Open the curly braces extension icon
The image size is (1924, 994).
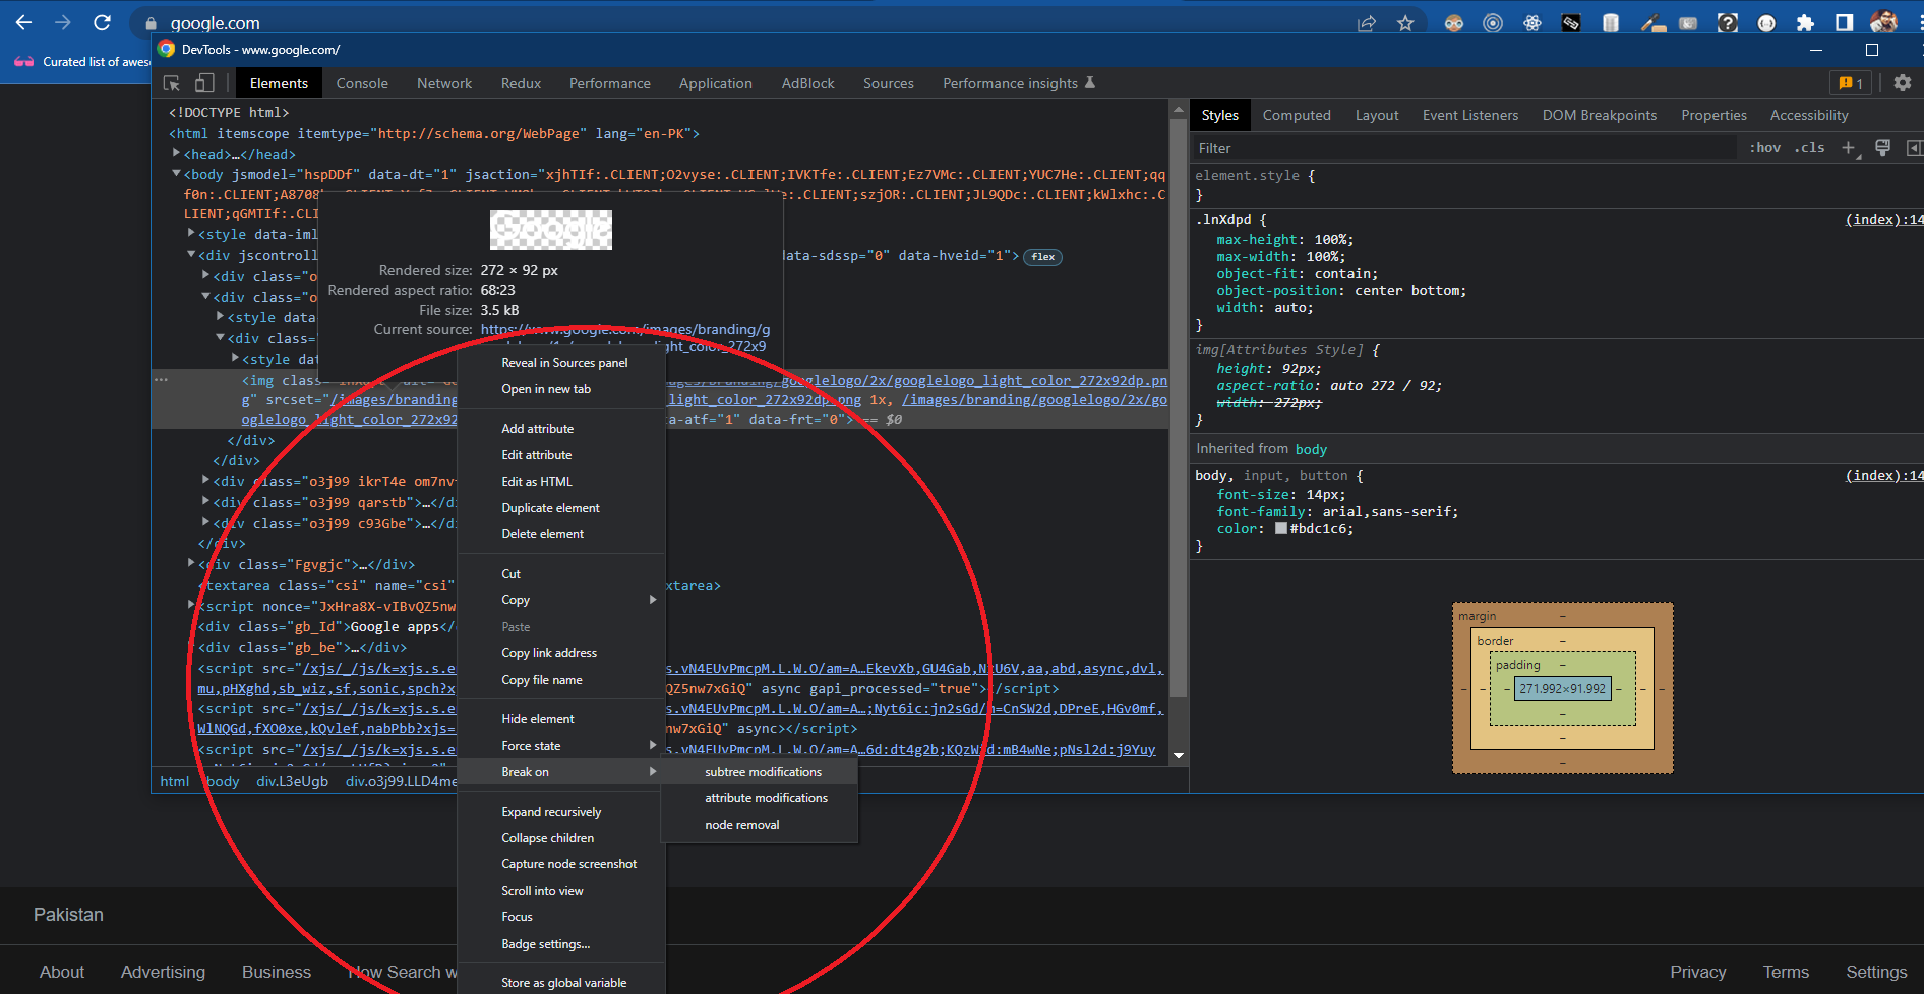click(x=1767, y=23)
